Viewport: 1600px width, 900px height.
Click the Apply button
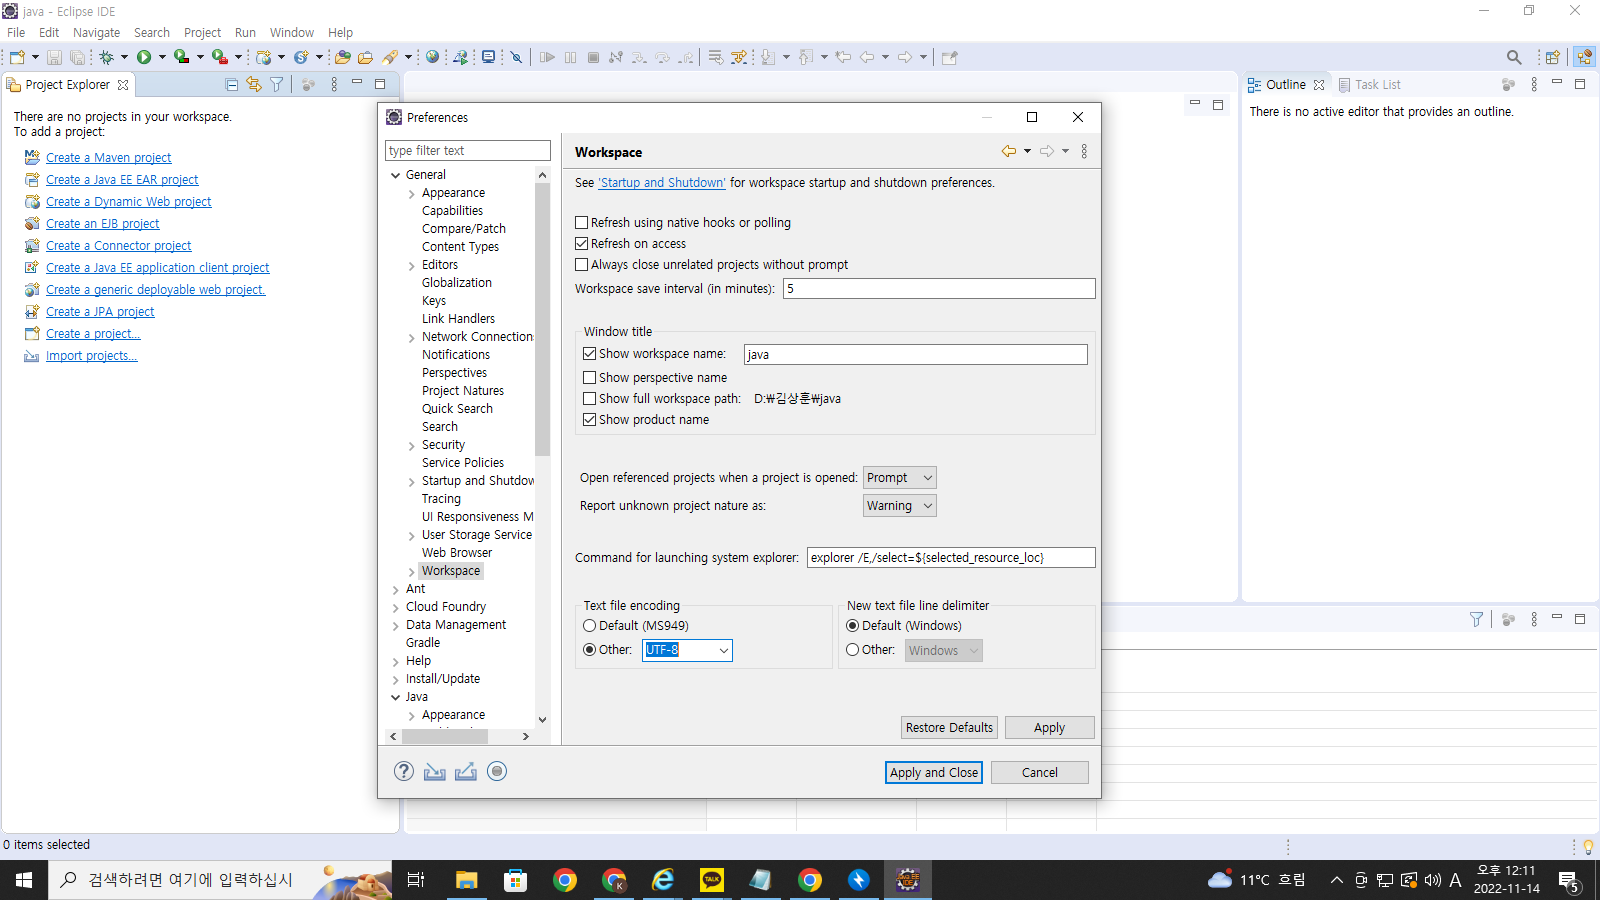1049,727
